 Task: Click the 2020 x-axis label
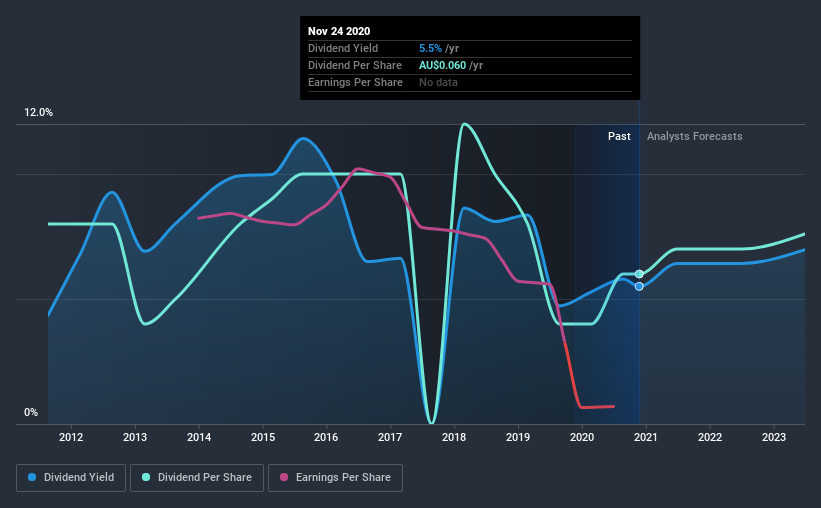point(582,437)
